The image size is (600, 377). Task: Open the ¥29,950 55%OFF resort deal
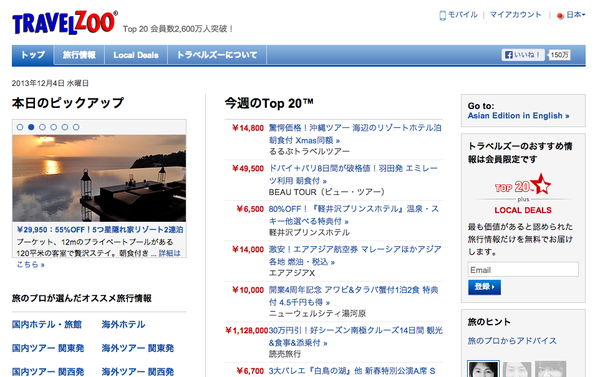[x=100, y=230]
